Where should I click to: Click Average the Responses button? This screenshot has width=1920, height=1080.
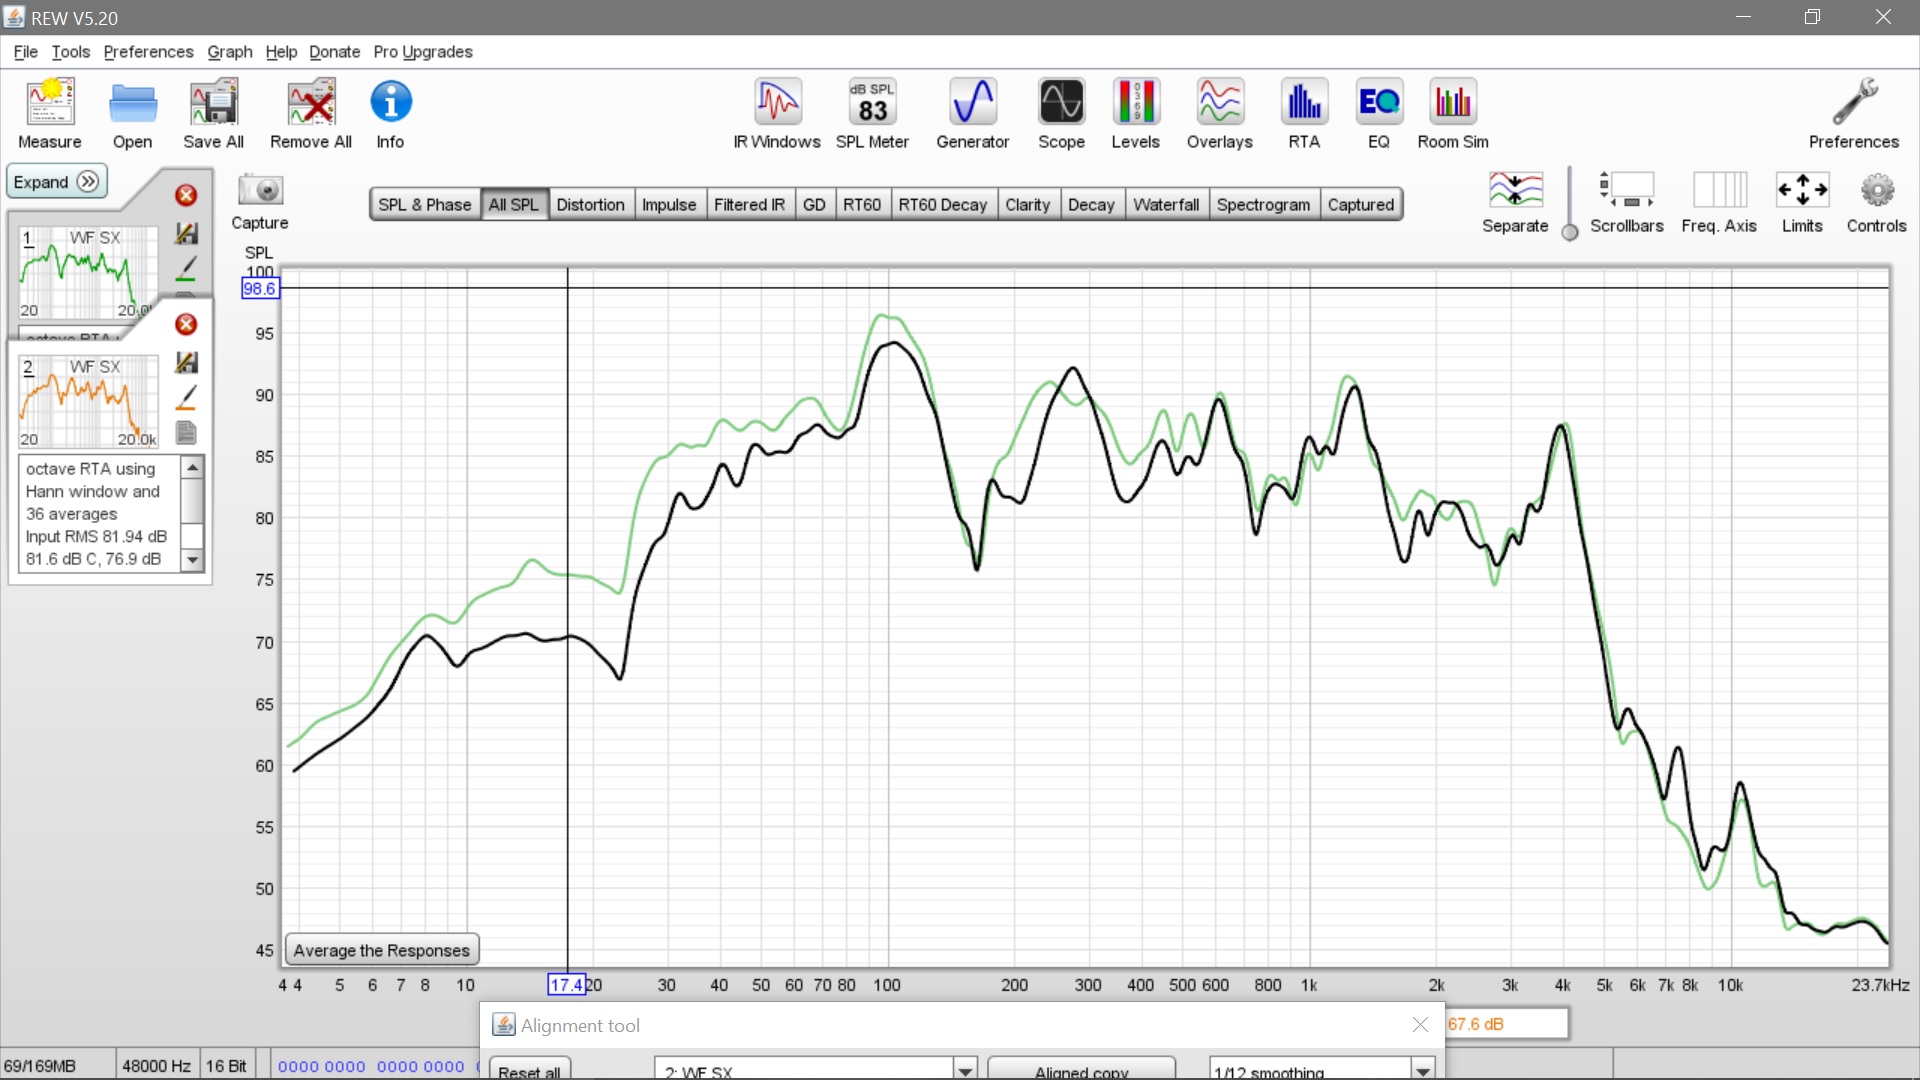[382, 950]
